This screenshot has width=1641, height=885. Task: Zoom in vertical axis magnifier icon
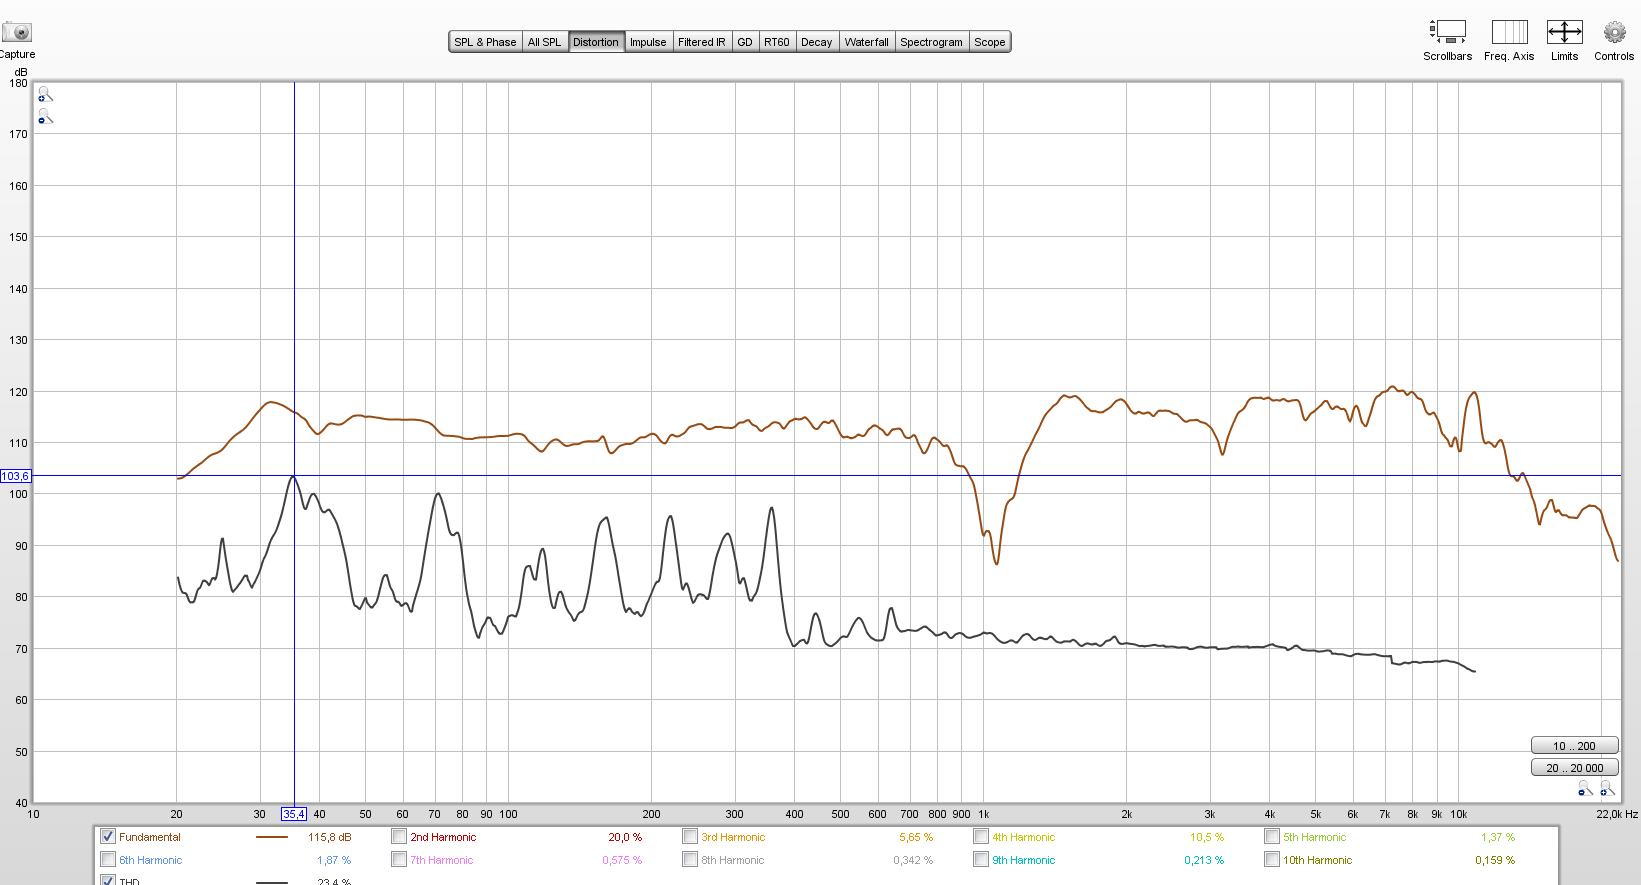pyautogui.click(x=45, y=95)
